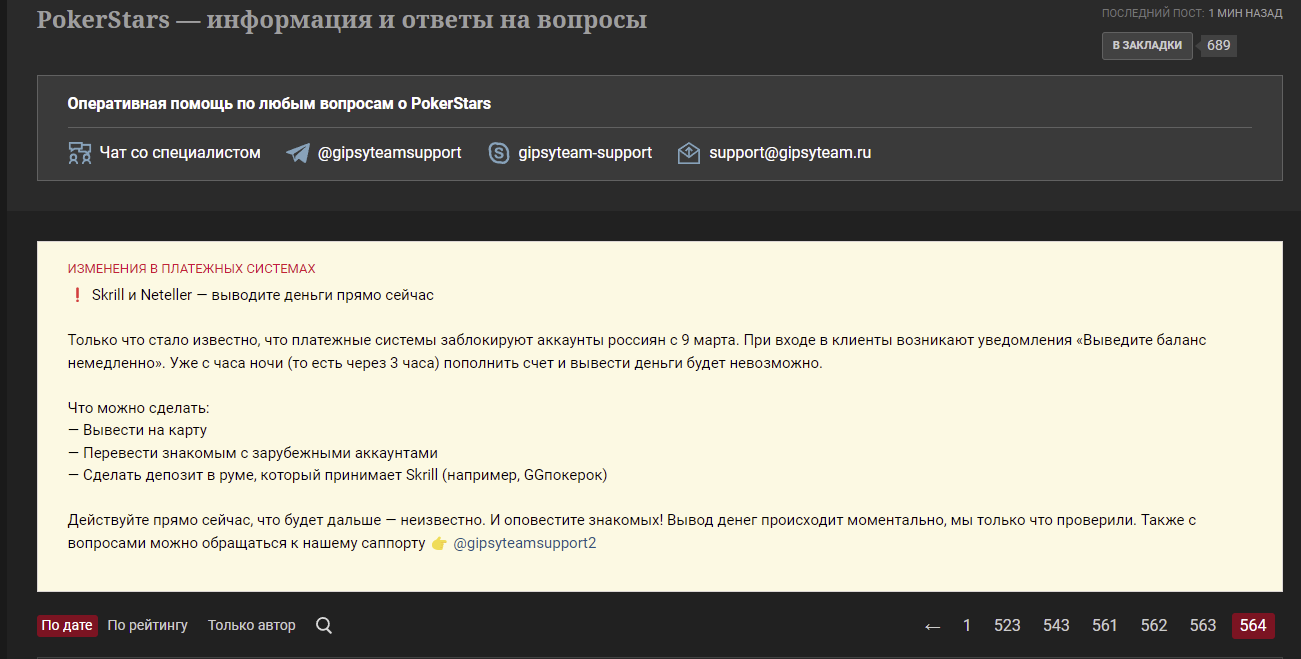Open 'Чат со специалистом' link

pos(180,153)
